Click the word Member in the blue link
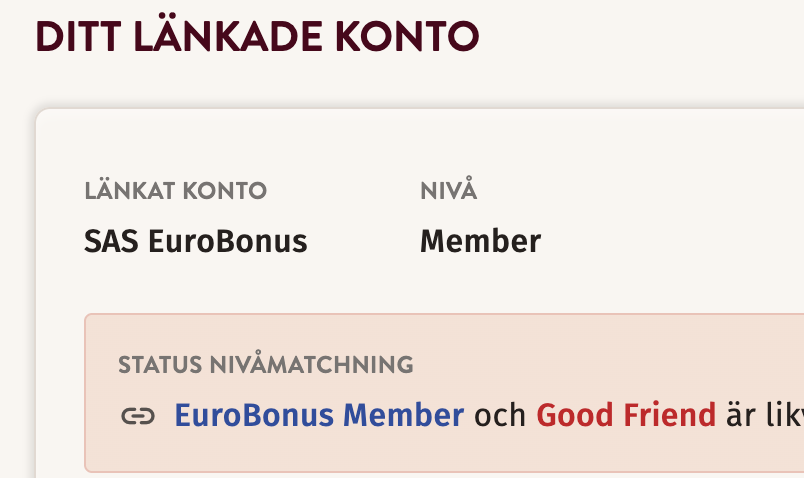The height and width of the screenshot is (478, 804). 404,415
